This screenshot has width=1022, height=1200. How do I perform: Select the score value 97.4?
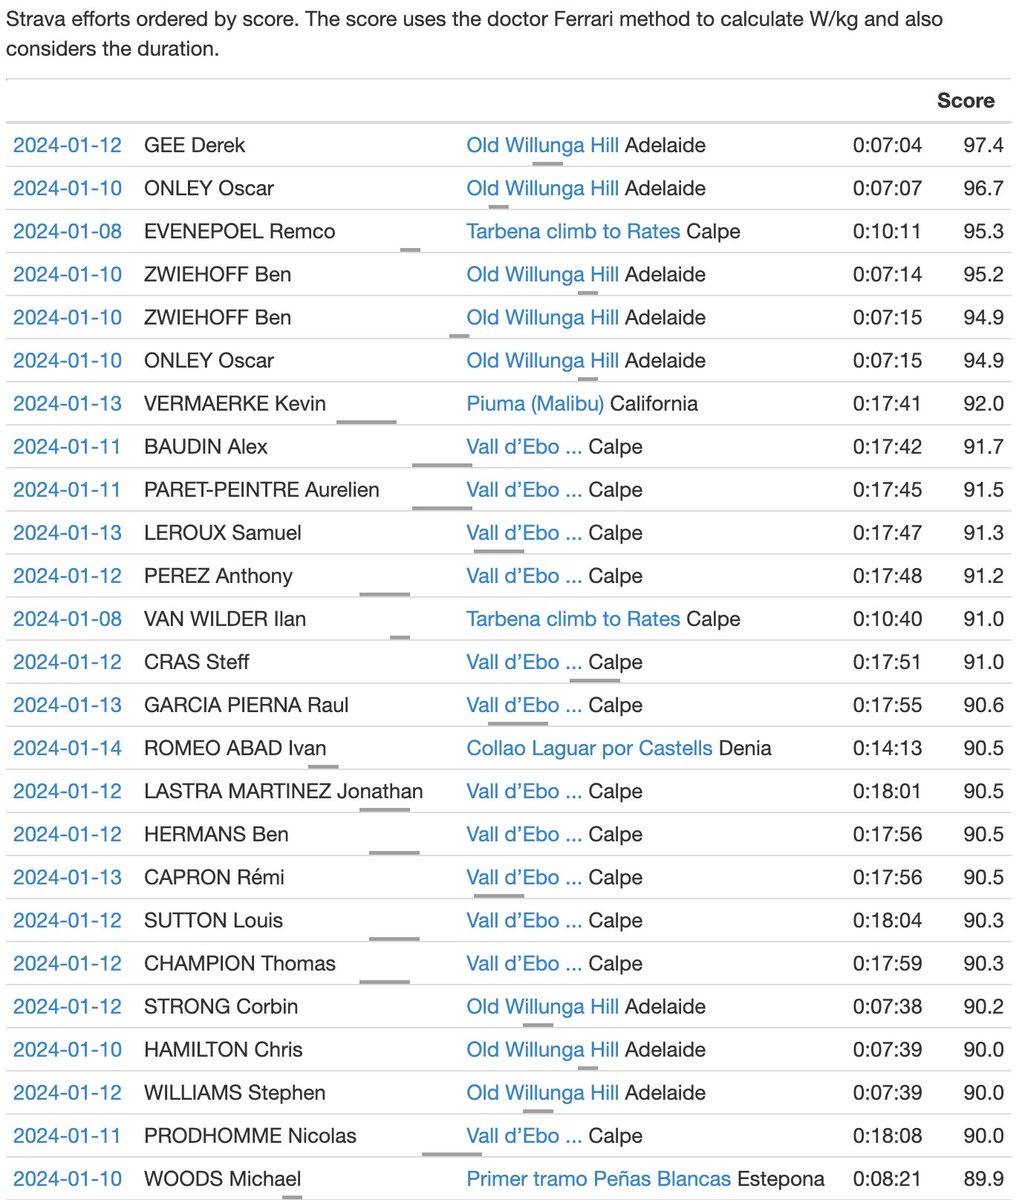[x=983, y=145]
